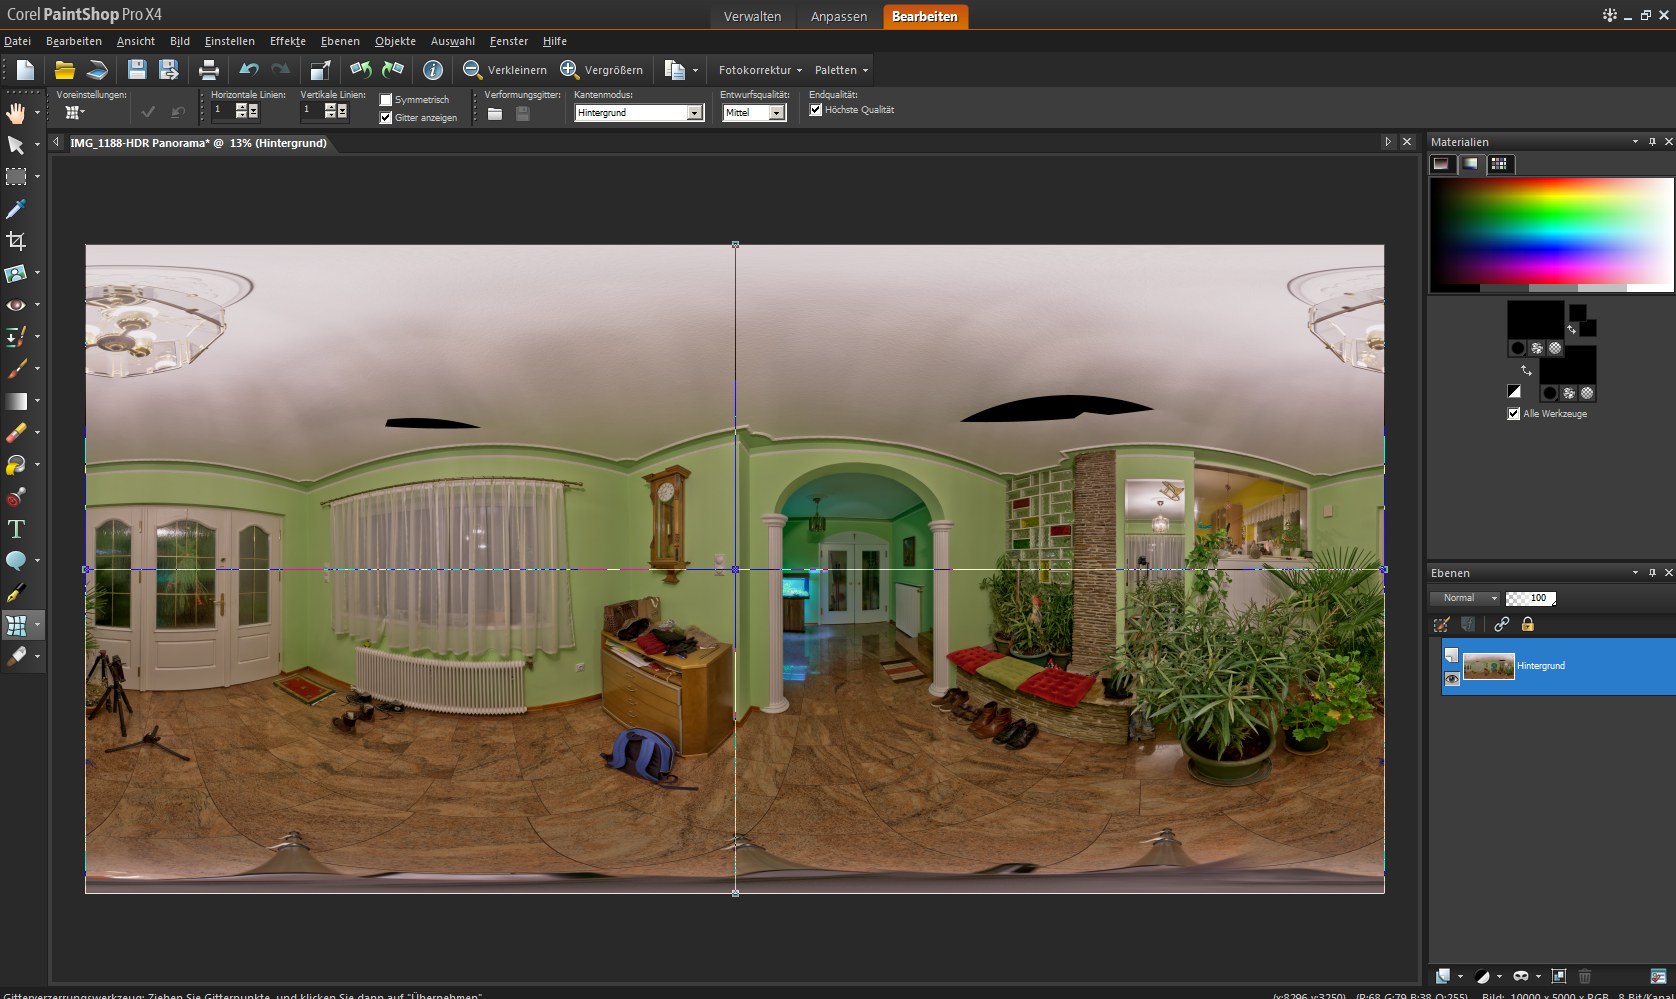Open the Kantenmodus dropdown
1676x999 pixels.
click(694, 113)
